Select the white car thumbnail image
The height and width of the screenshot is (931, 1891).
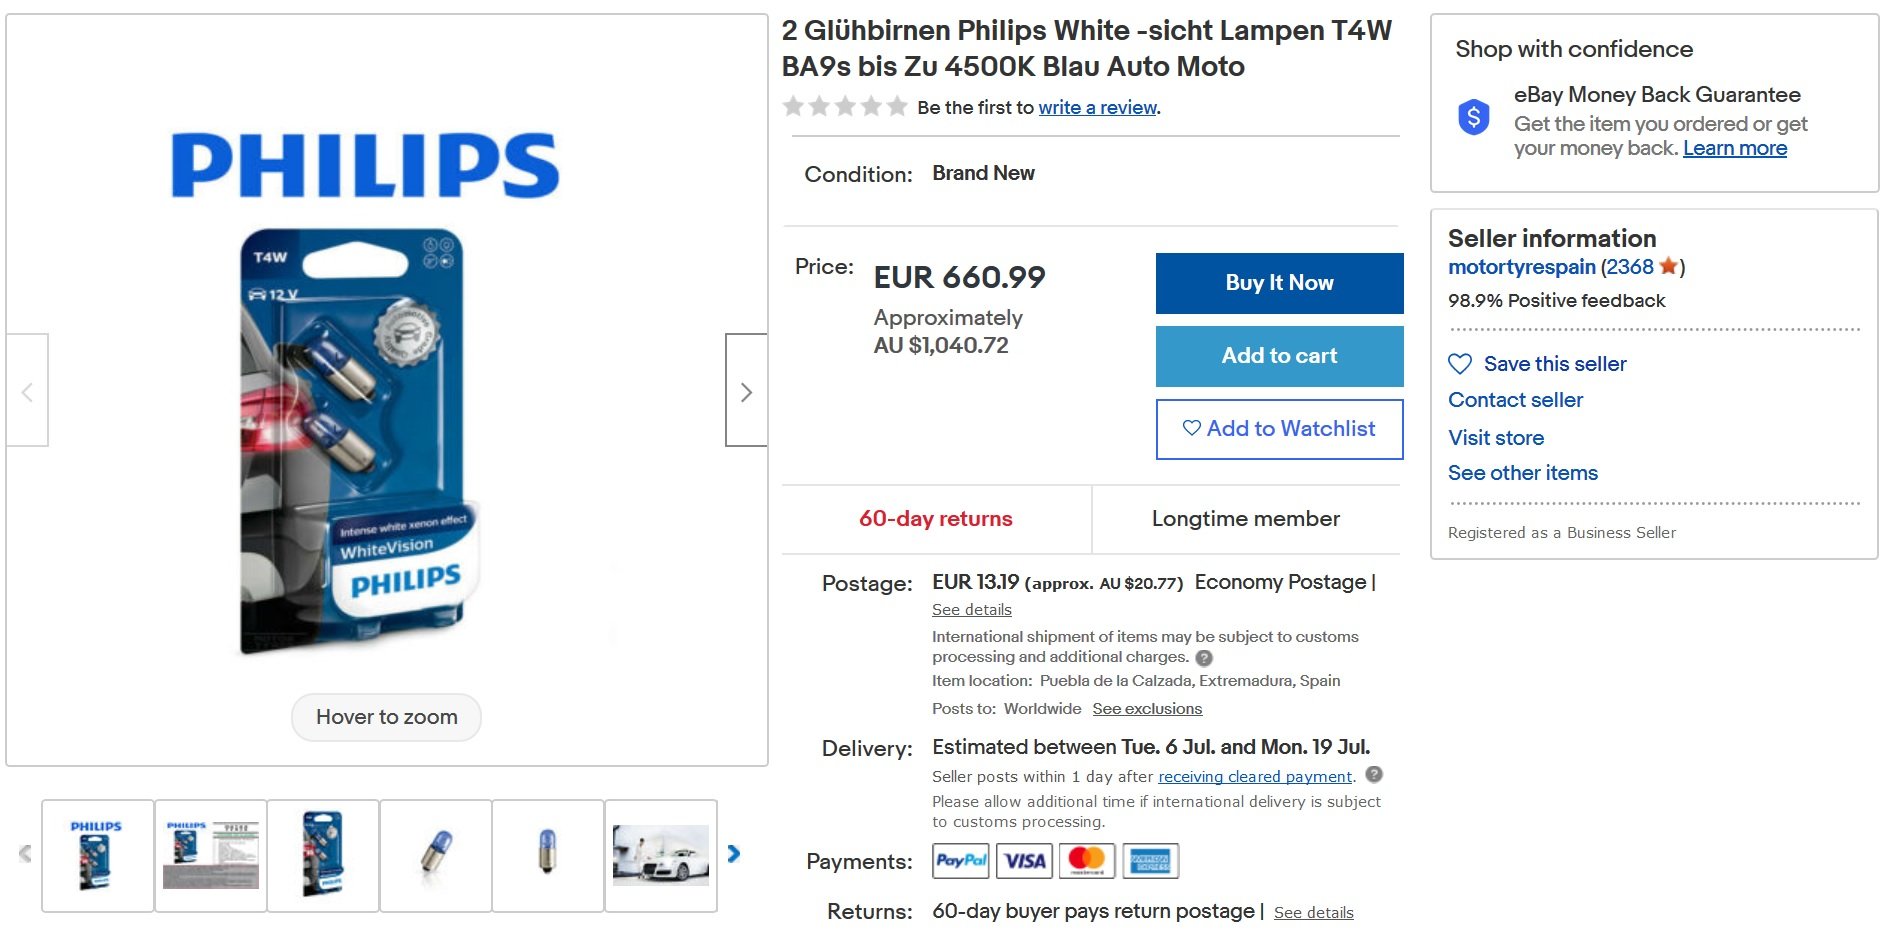660,855
